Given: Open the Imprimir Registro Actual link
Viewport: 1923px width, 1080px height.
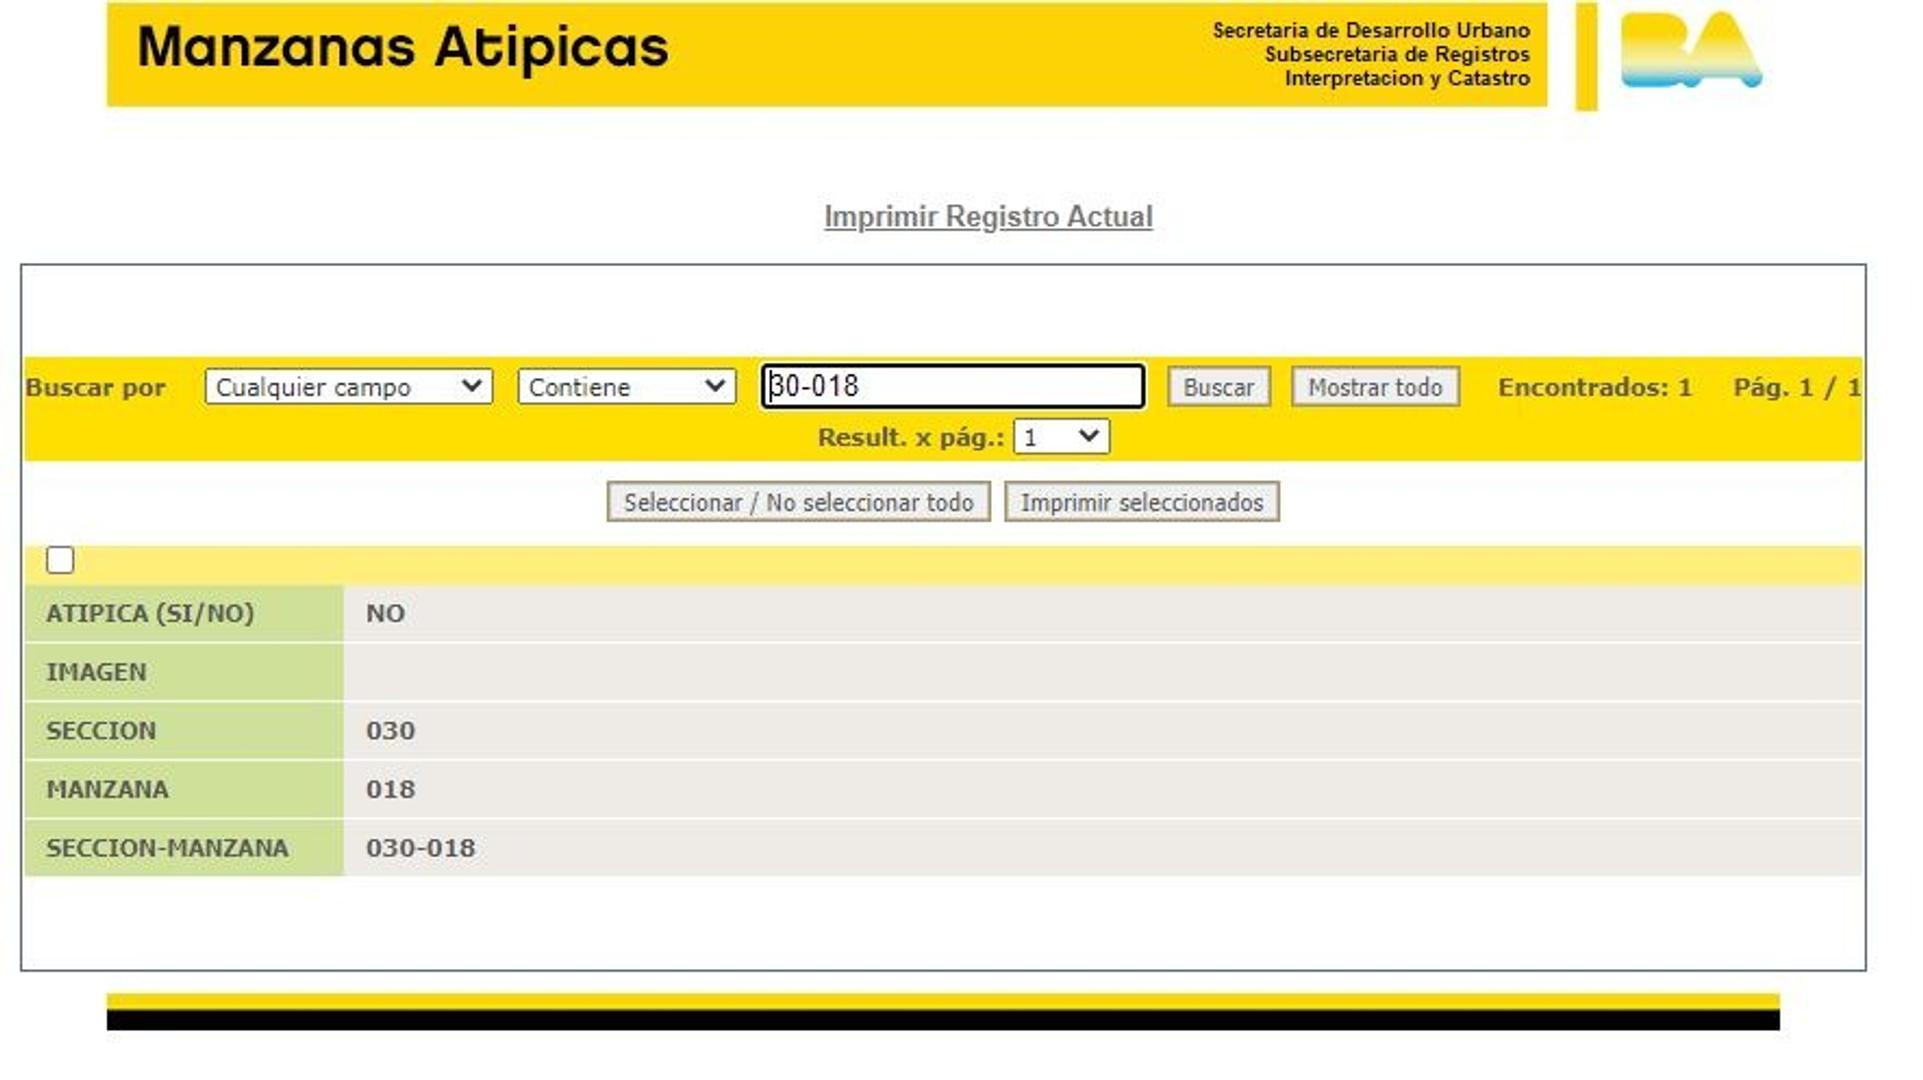Looking at the screenshot, I should click(988, 216).
